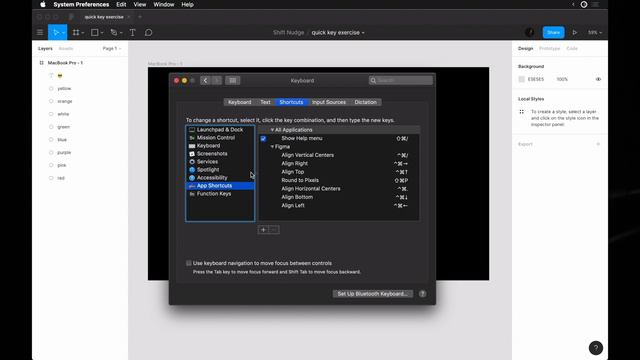Open the Figma help question mark button
Viewport: 640px width, 360px height.
tap(596, 348)
